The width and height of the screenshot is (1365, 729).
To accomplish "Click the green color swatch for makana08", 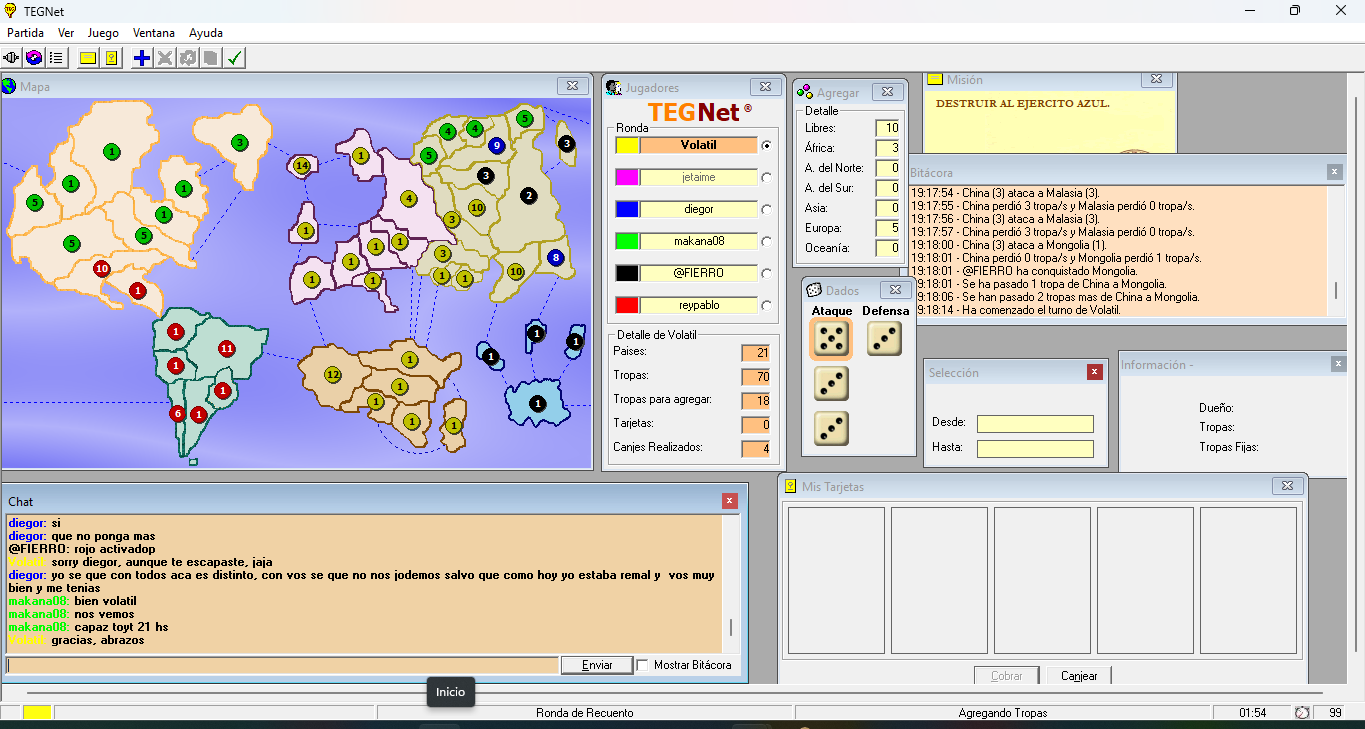I will [x=627, y=242].
